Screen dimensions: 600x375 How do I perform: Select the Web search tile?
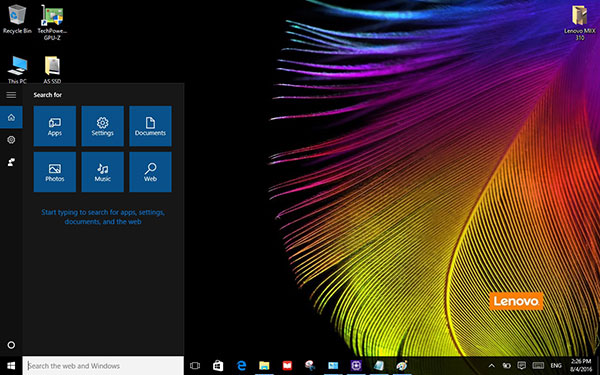pyautogui.click(x=150, y=172)
